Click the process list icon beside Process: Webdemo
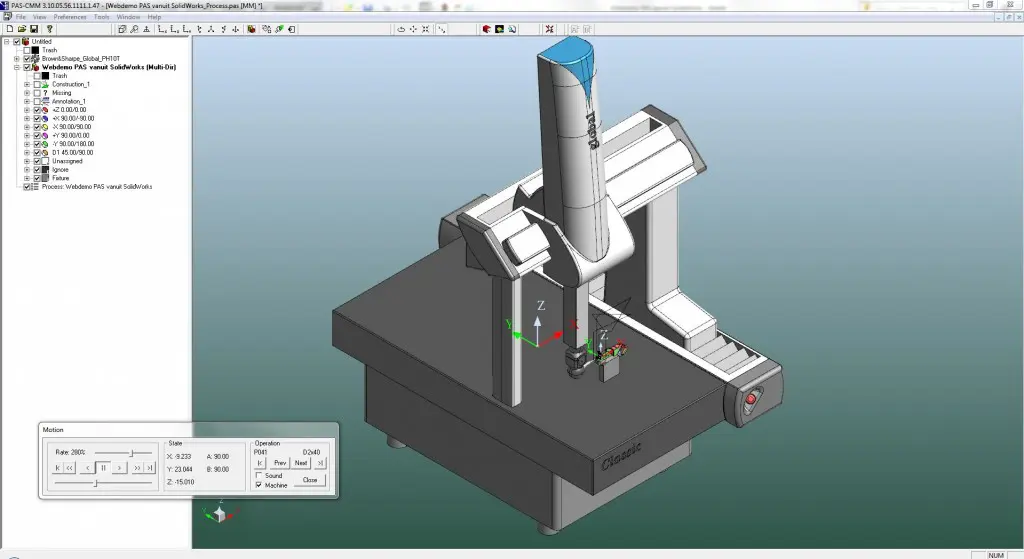 (35, 187)
